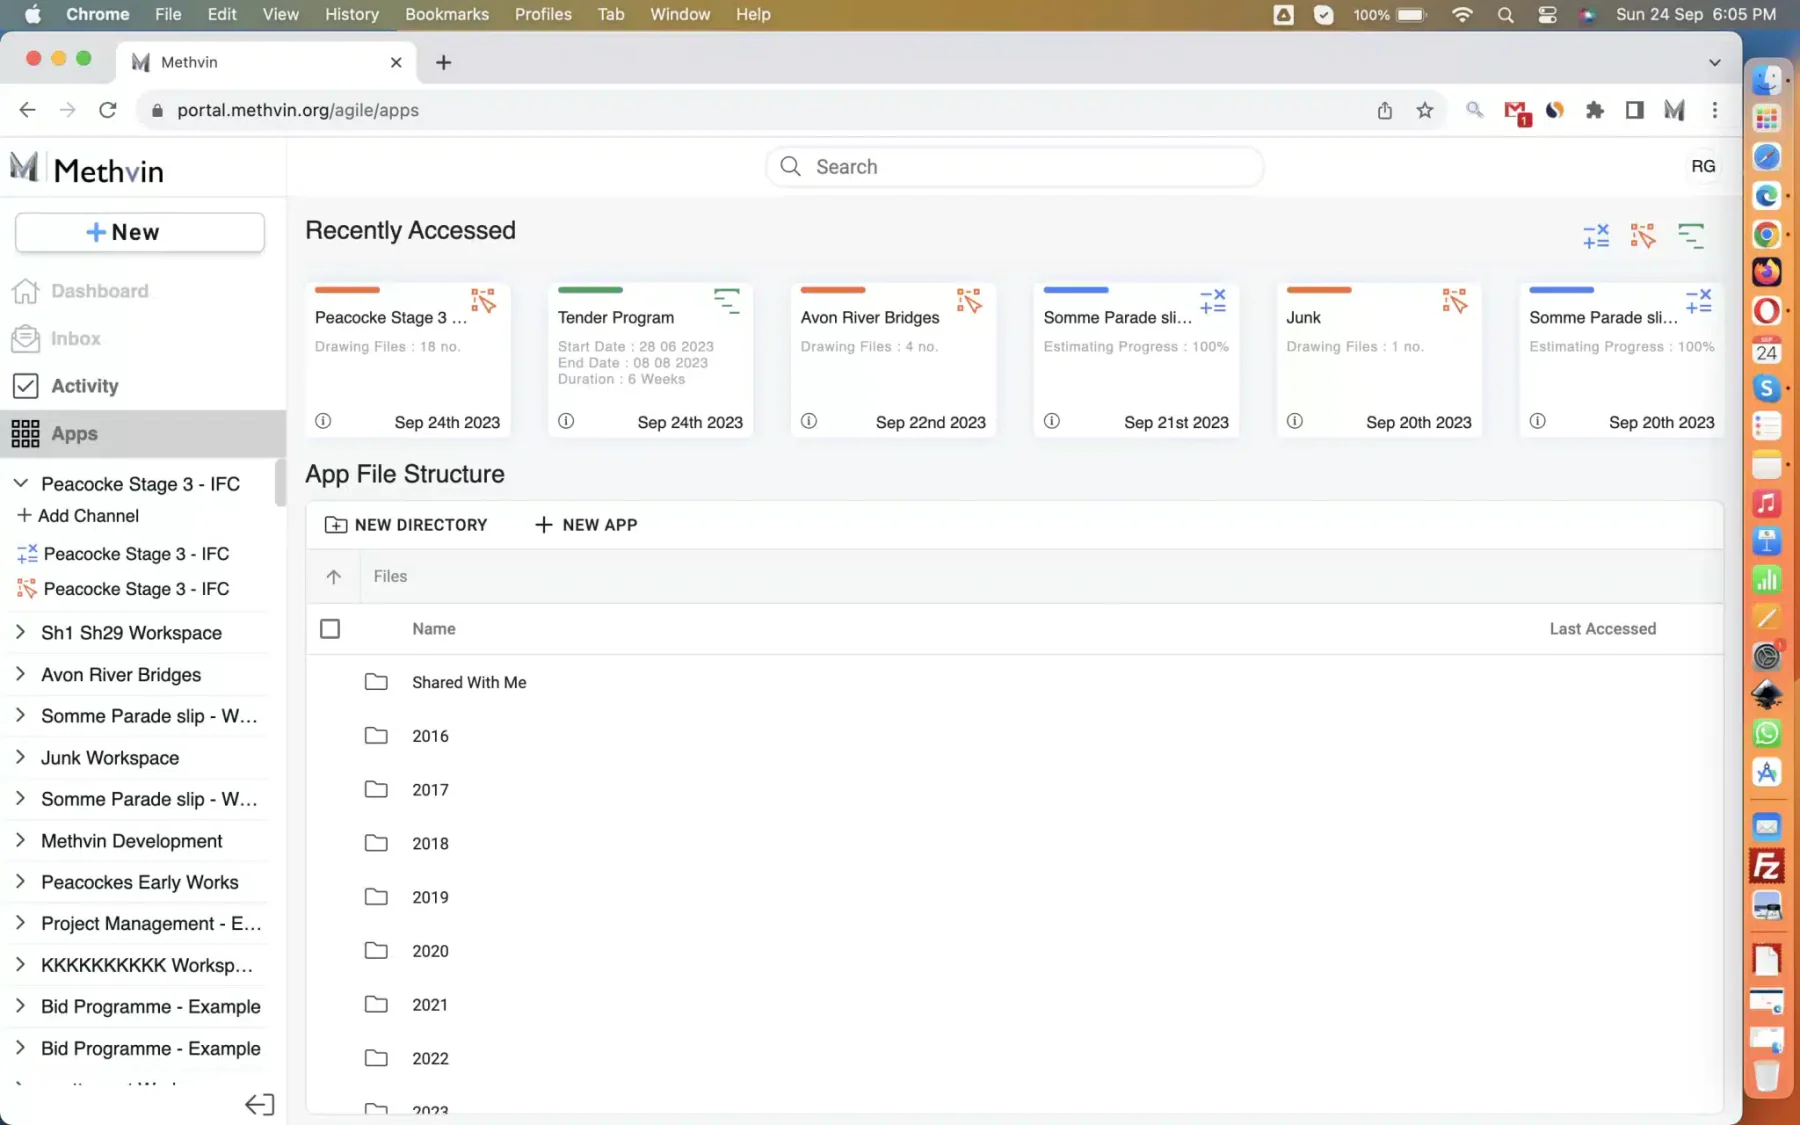The image size is (1800, 1125).
Task: Show info for Peacocke Stage 3 card
Action: 323,421
